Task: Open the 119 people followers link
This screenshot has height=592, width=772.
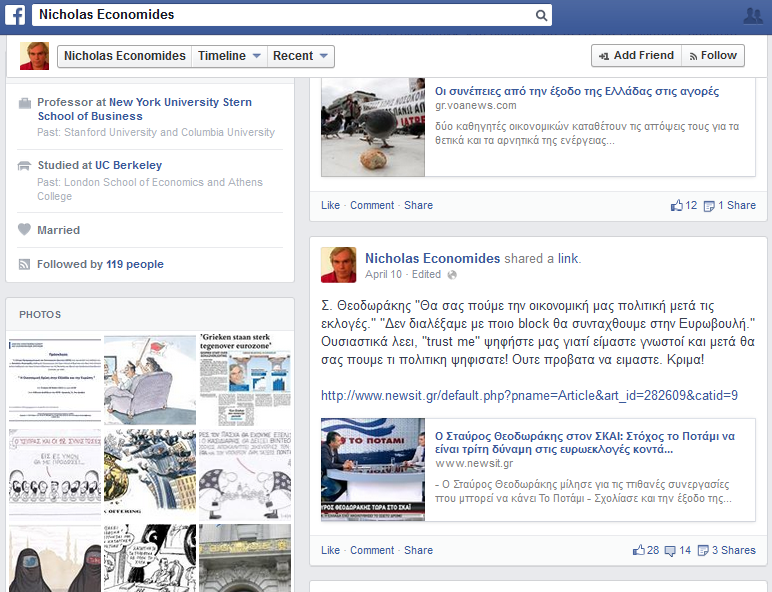Action: 135,264
